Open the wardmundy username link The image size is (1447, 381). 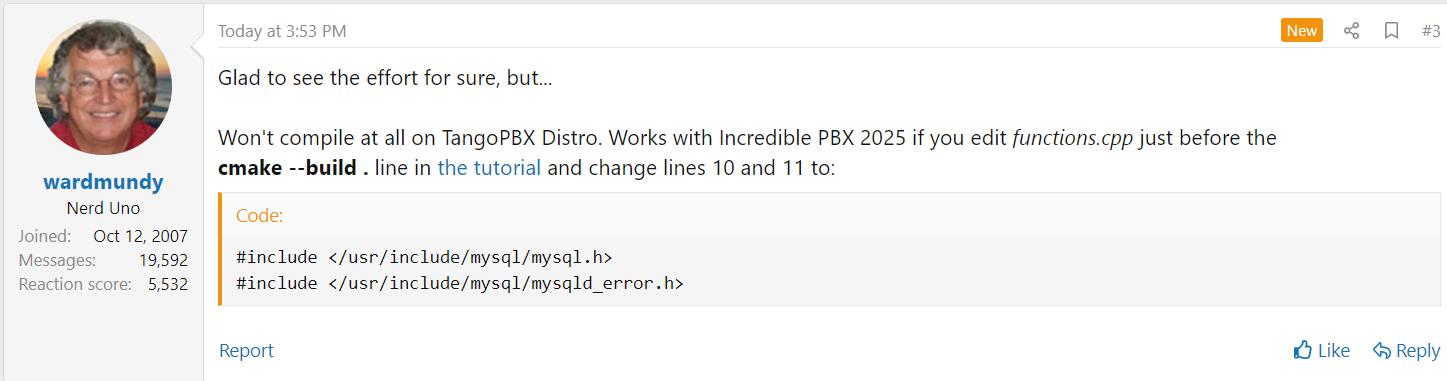pyautogui.click(x=104, y=183)
